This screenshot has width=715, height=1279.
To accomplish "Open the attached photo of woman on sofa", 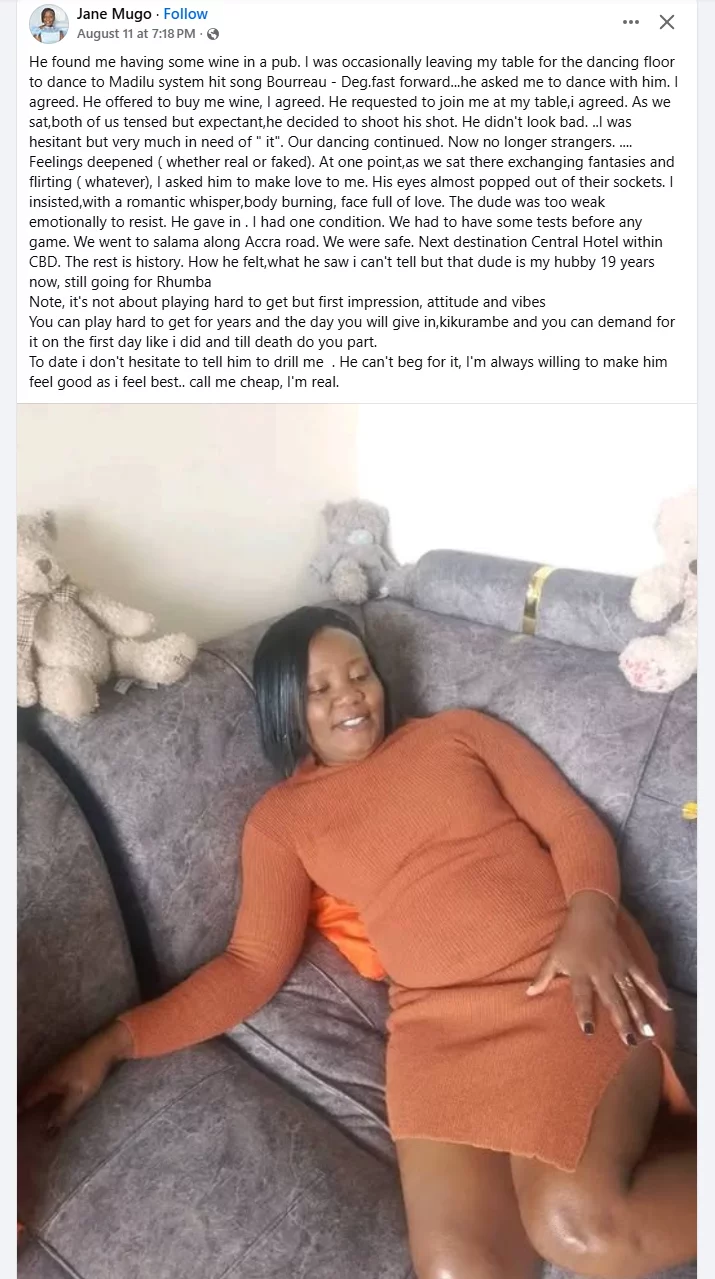I will pyautogui.click(x=357, y=841).
